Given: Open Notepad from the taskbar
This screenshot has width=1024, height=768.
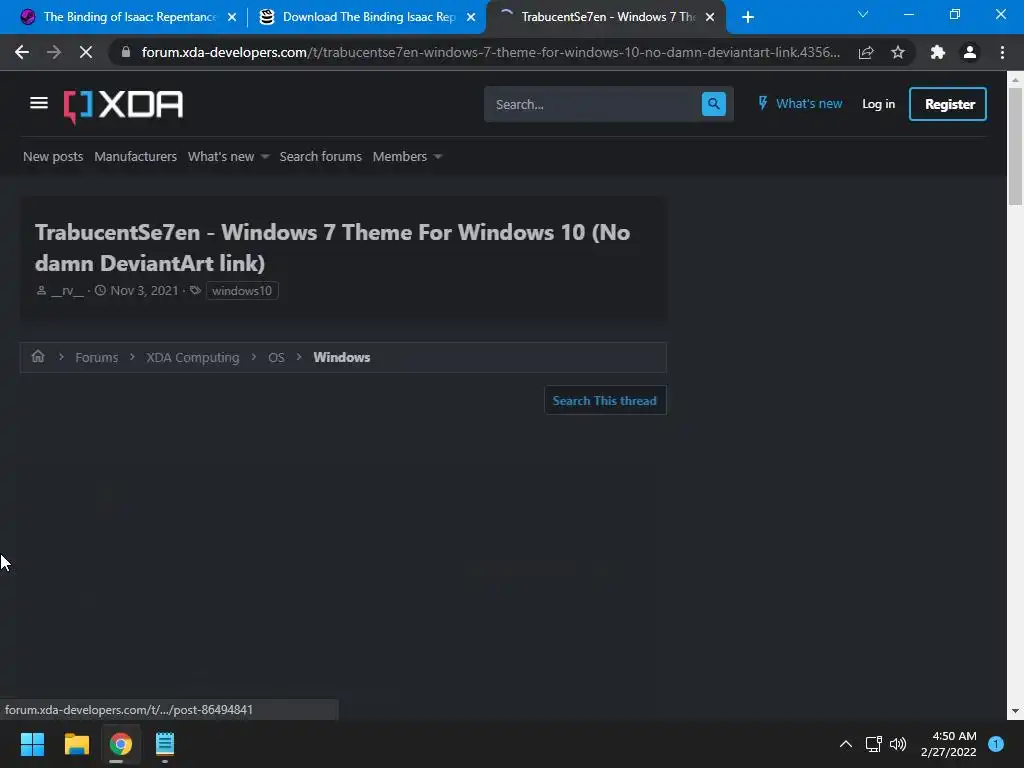Looking at the screenshot, I should 165,744.
